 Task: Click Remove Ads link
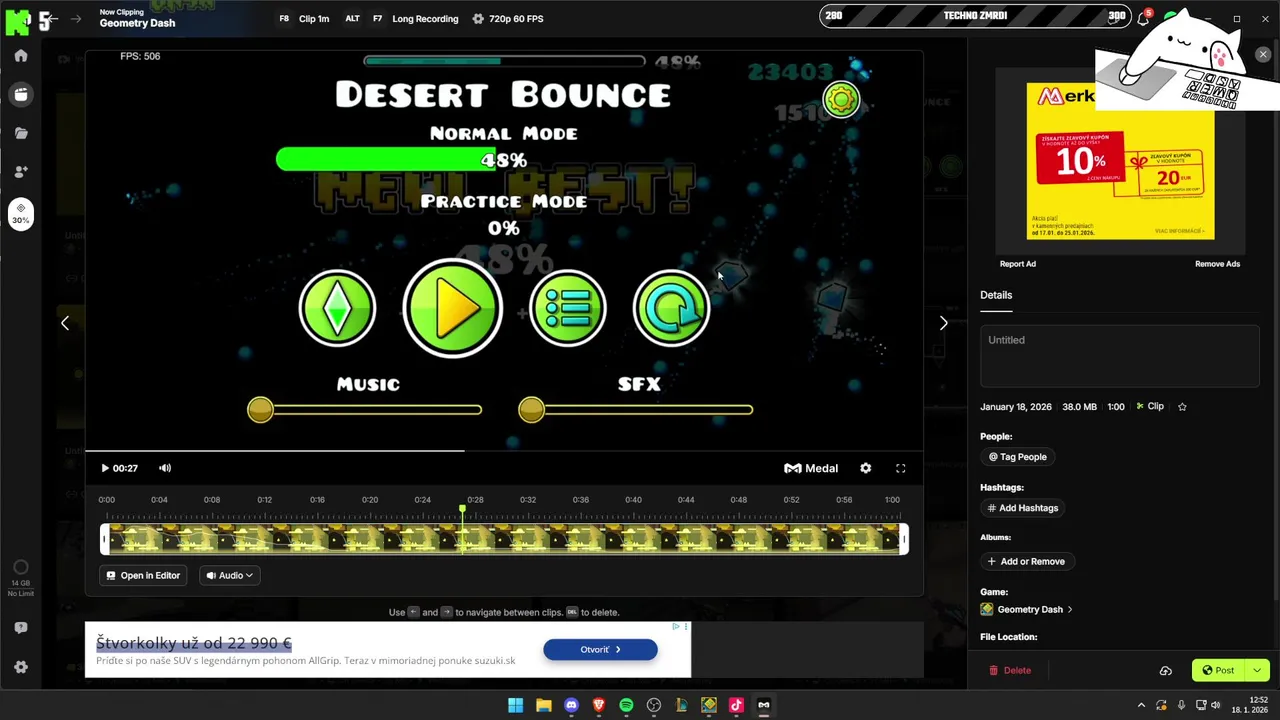click(x=1217, y=264)
